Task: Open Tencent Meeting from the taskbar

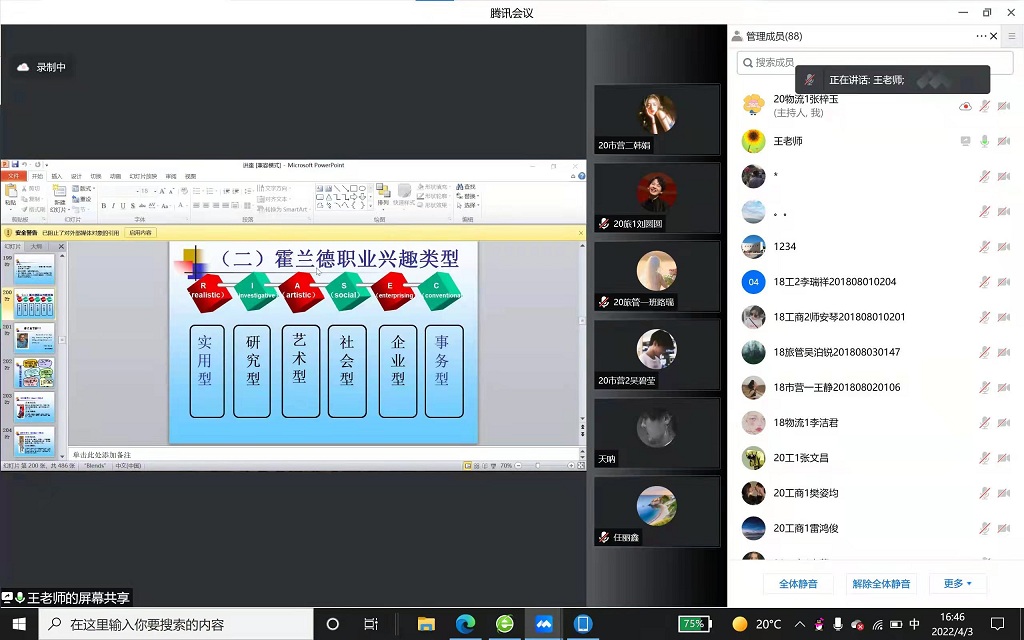Action: (x=544, y=624)
